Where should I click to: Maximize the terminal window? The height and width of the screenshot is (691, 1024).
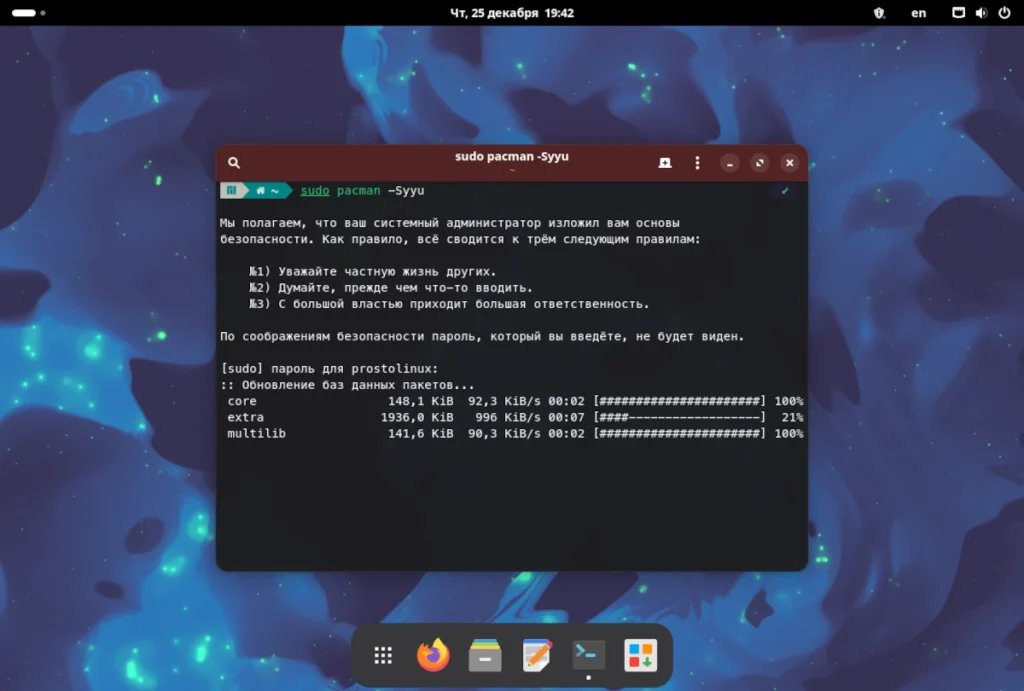point(760,163)
